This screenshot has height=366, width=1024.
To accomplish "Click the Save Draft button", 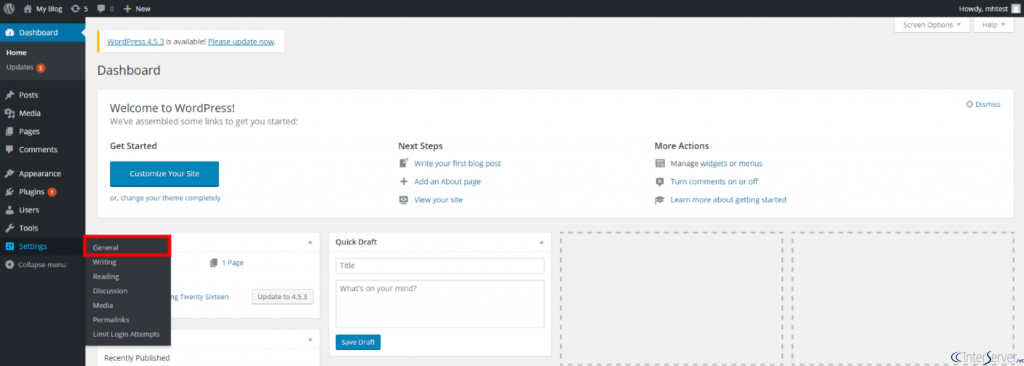I will (358, 342).
